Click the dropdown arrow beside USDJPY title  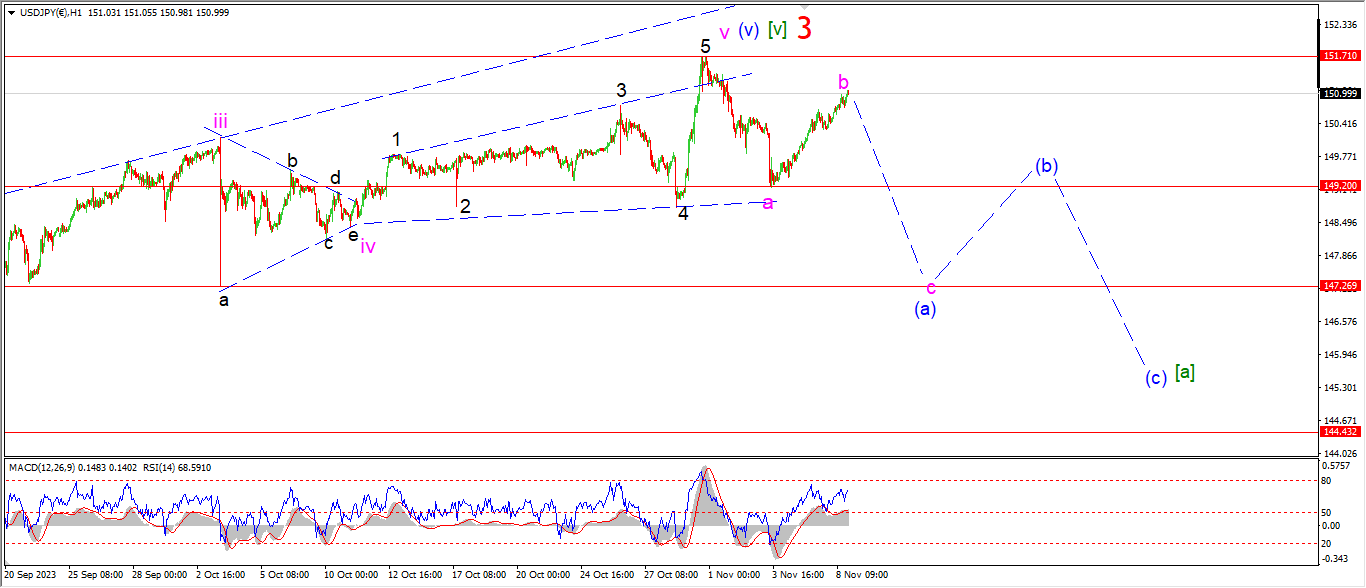[10, 11]
